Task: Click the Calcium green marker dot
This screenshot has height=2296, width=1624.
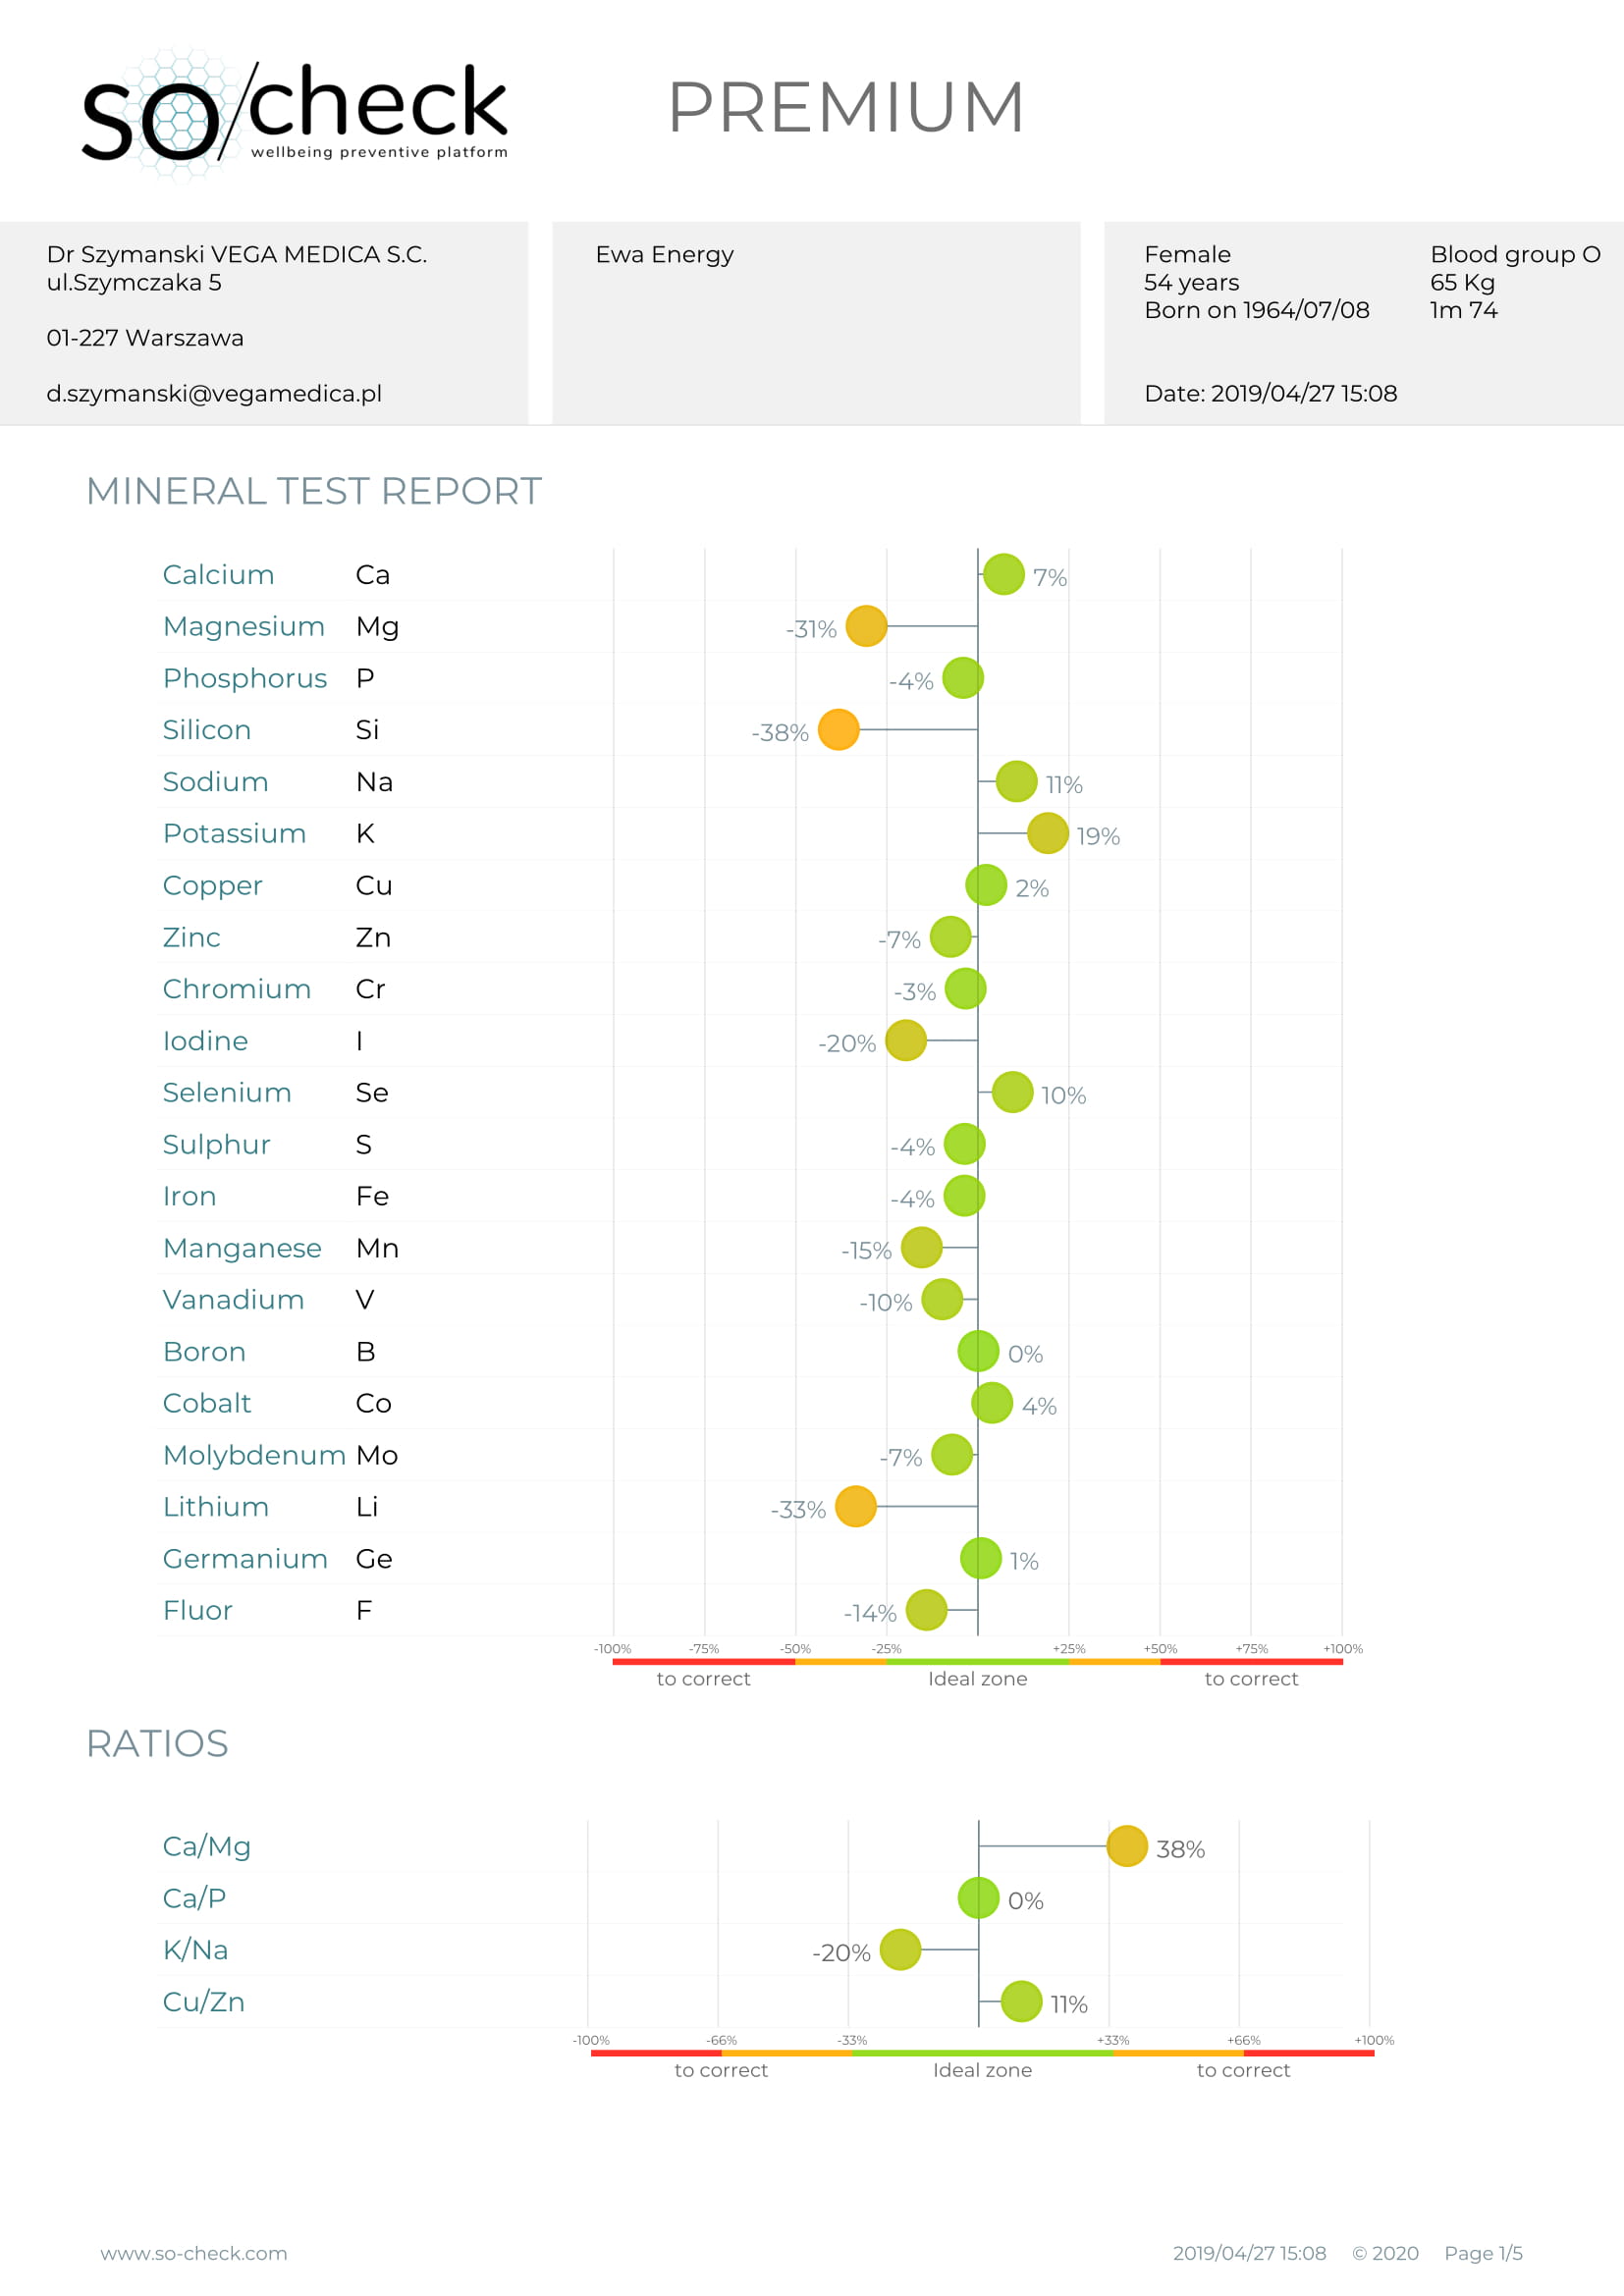Action: [1003, 574]
